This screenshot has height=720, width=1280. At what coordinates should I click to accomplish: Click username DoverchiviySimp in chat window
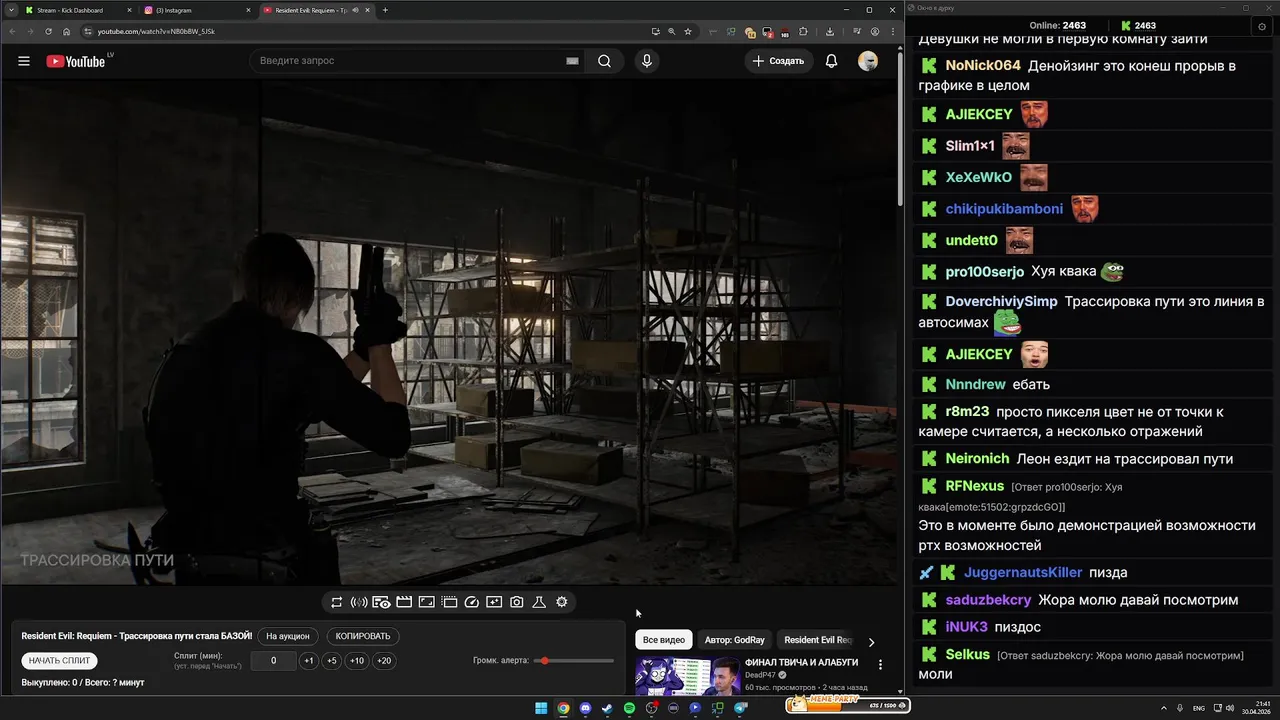(1001, 301)
